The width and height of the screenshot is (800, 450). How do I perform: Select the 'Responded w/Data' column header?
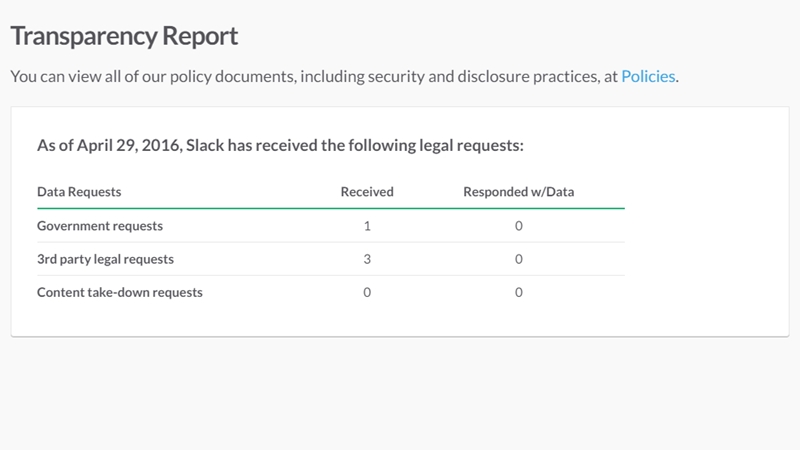click(518, 192)
